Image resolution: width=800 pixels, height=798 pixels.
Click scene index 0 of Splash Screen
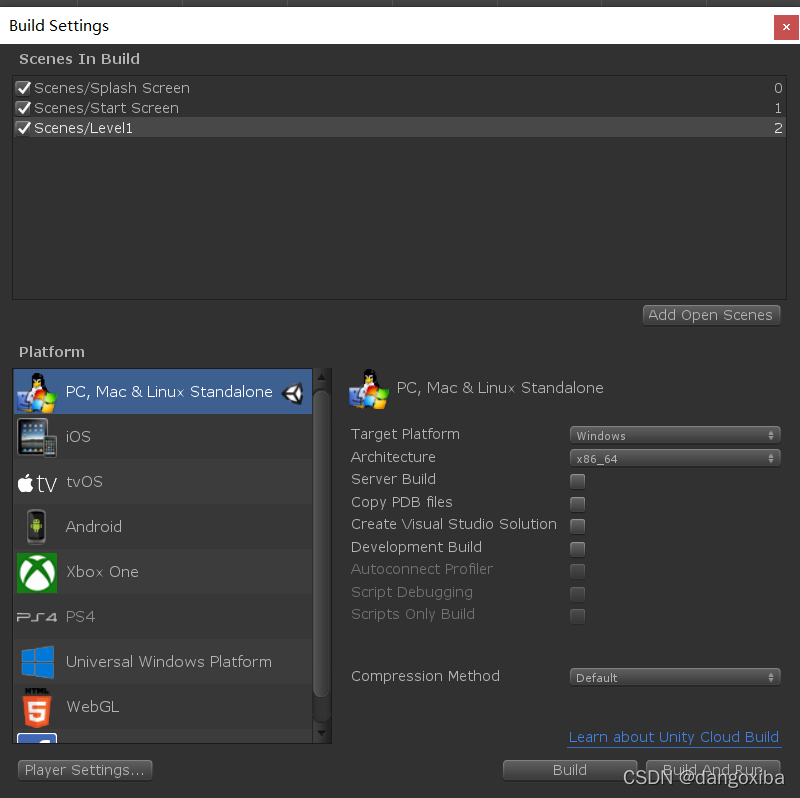pyautogui.click(x=778, y=88)
